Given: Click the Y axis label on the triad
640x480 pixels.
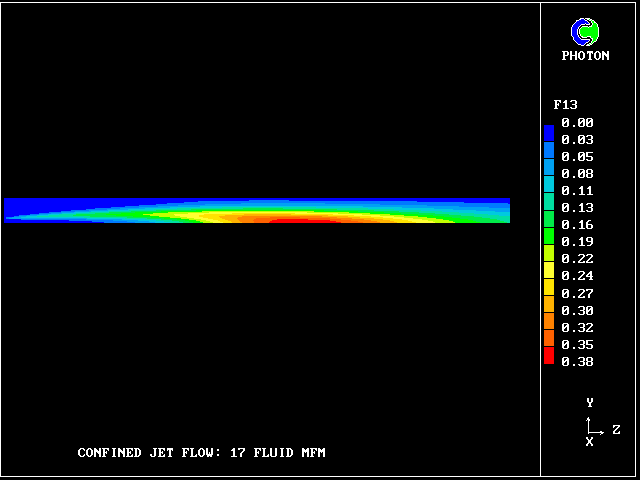Looking at the screenshot, I should [590, 402].
